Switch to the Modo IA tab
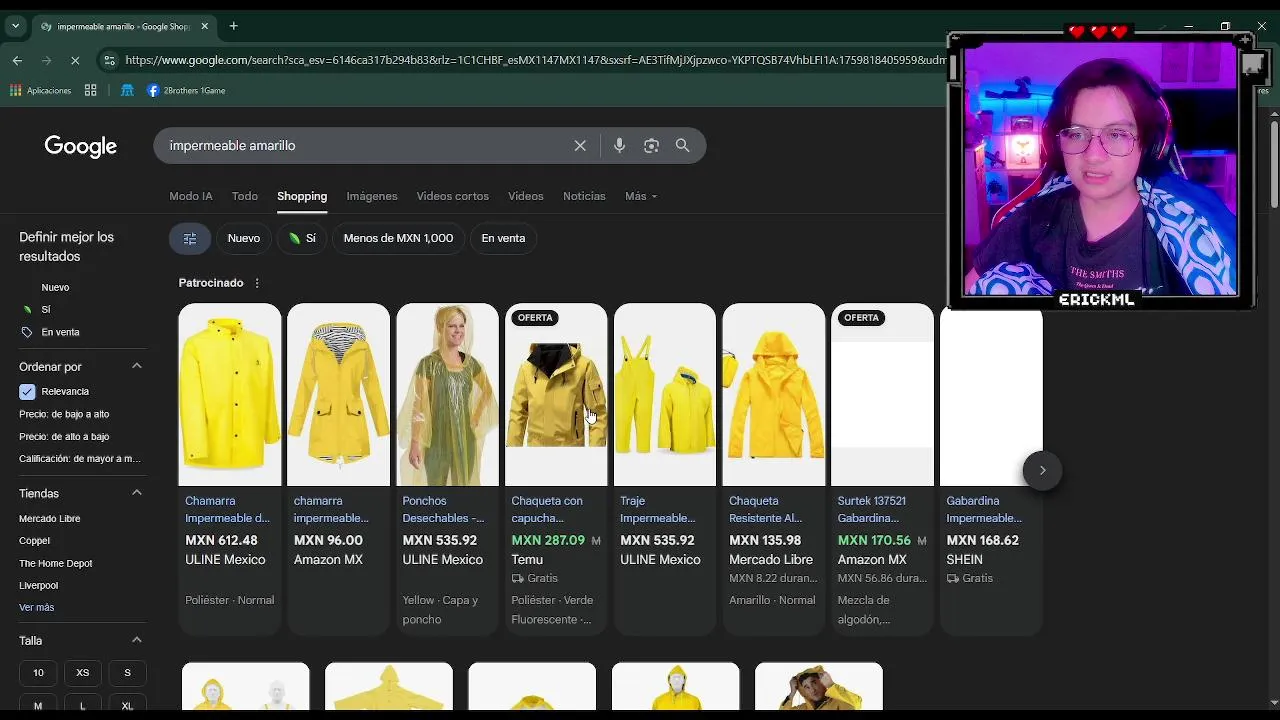 click(x=191, y=196)
